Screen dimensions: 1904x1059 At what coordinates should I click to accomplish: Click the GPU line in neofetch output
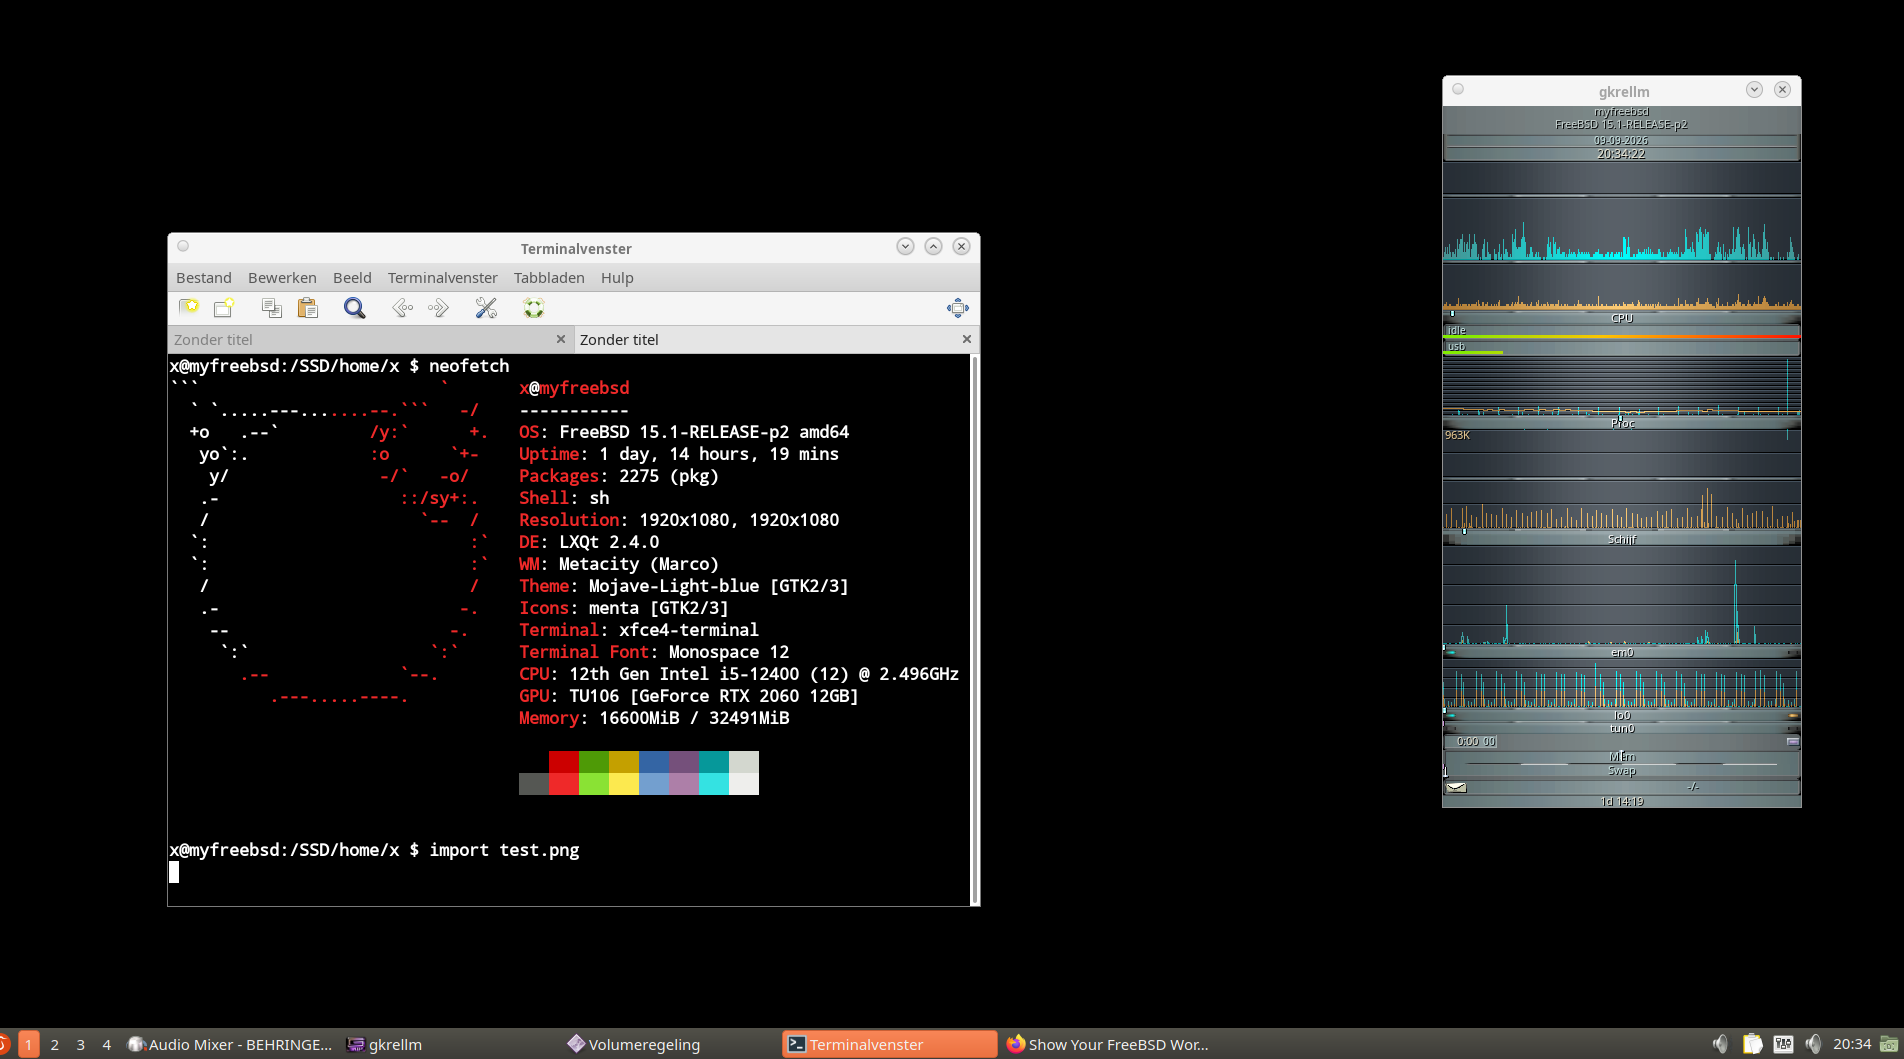[x=689, y=696]
